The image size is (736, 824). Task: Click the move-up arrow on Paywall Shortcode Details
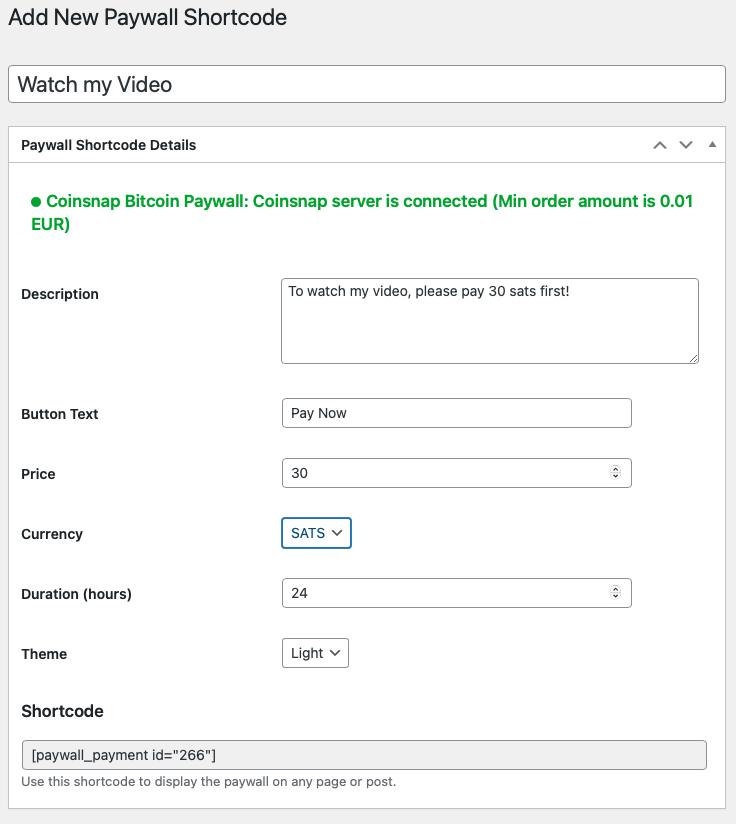coord(659,145)
